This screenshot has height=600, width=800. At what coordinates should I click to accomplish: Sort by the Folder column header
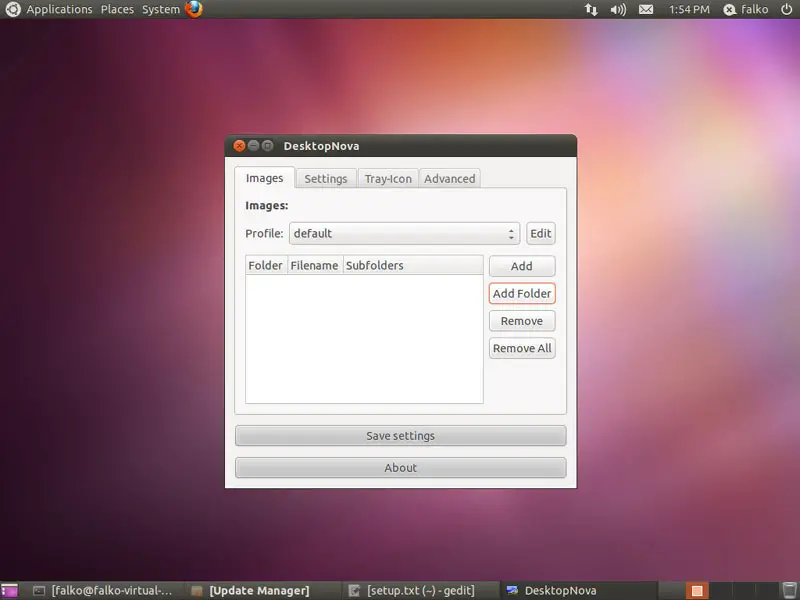[x=266, y=265]
